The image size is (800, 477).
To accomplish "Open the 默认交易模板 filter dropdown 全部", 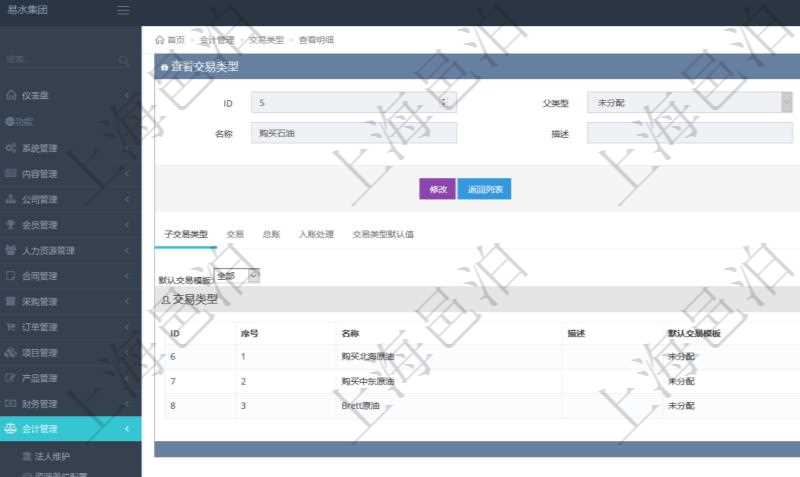I will click(x=237, y=276).
